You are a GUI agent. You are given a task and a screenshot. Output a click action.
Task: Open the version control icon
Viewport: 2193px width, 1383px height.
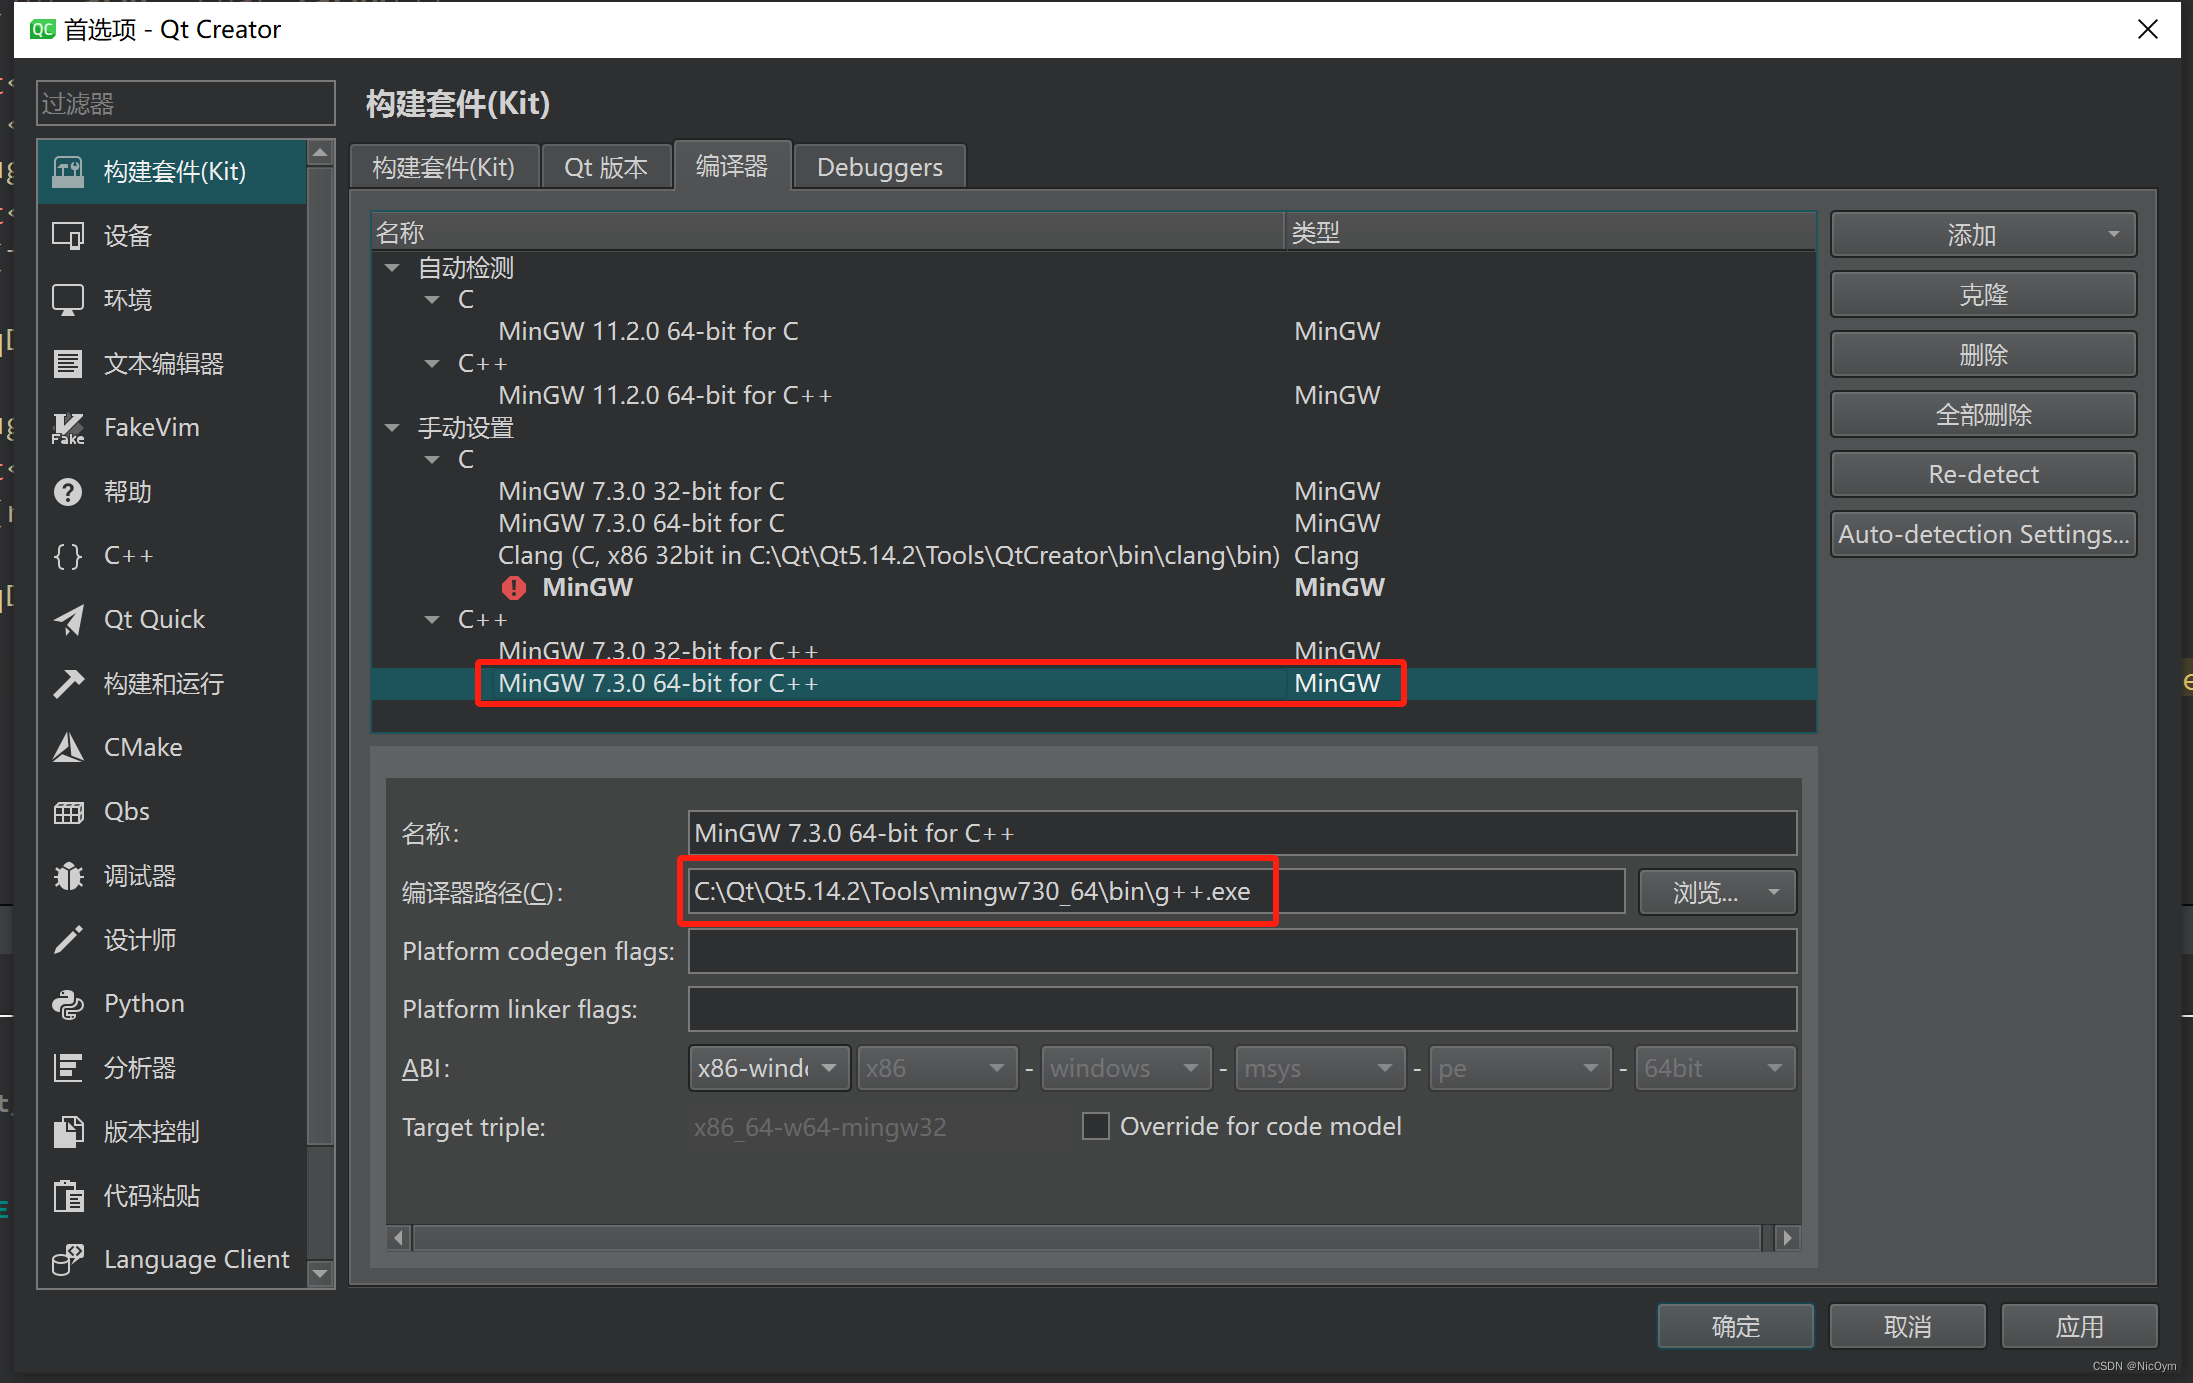68,1132
